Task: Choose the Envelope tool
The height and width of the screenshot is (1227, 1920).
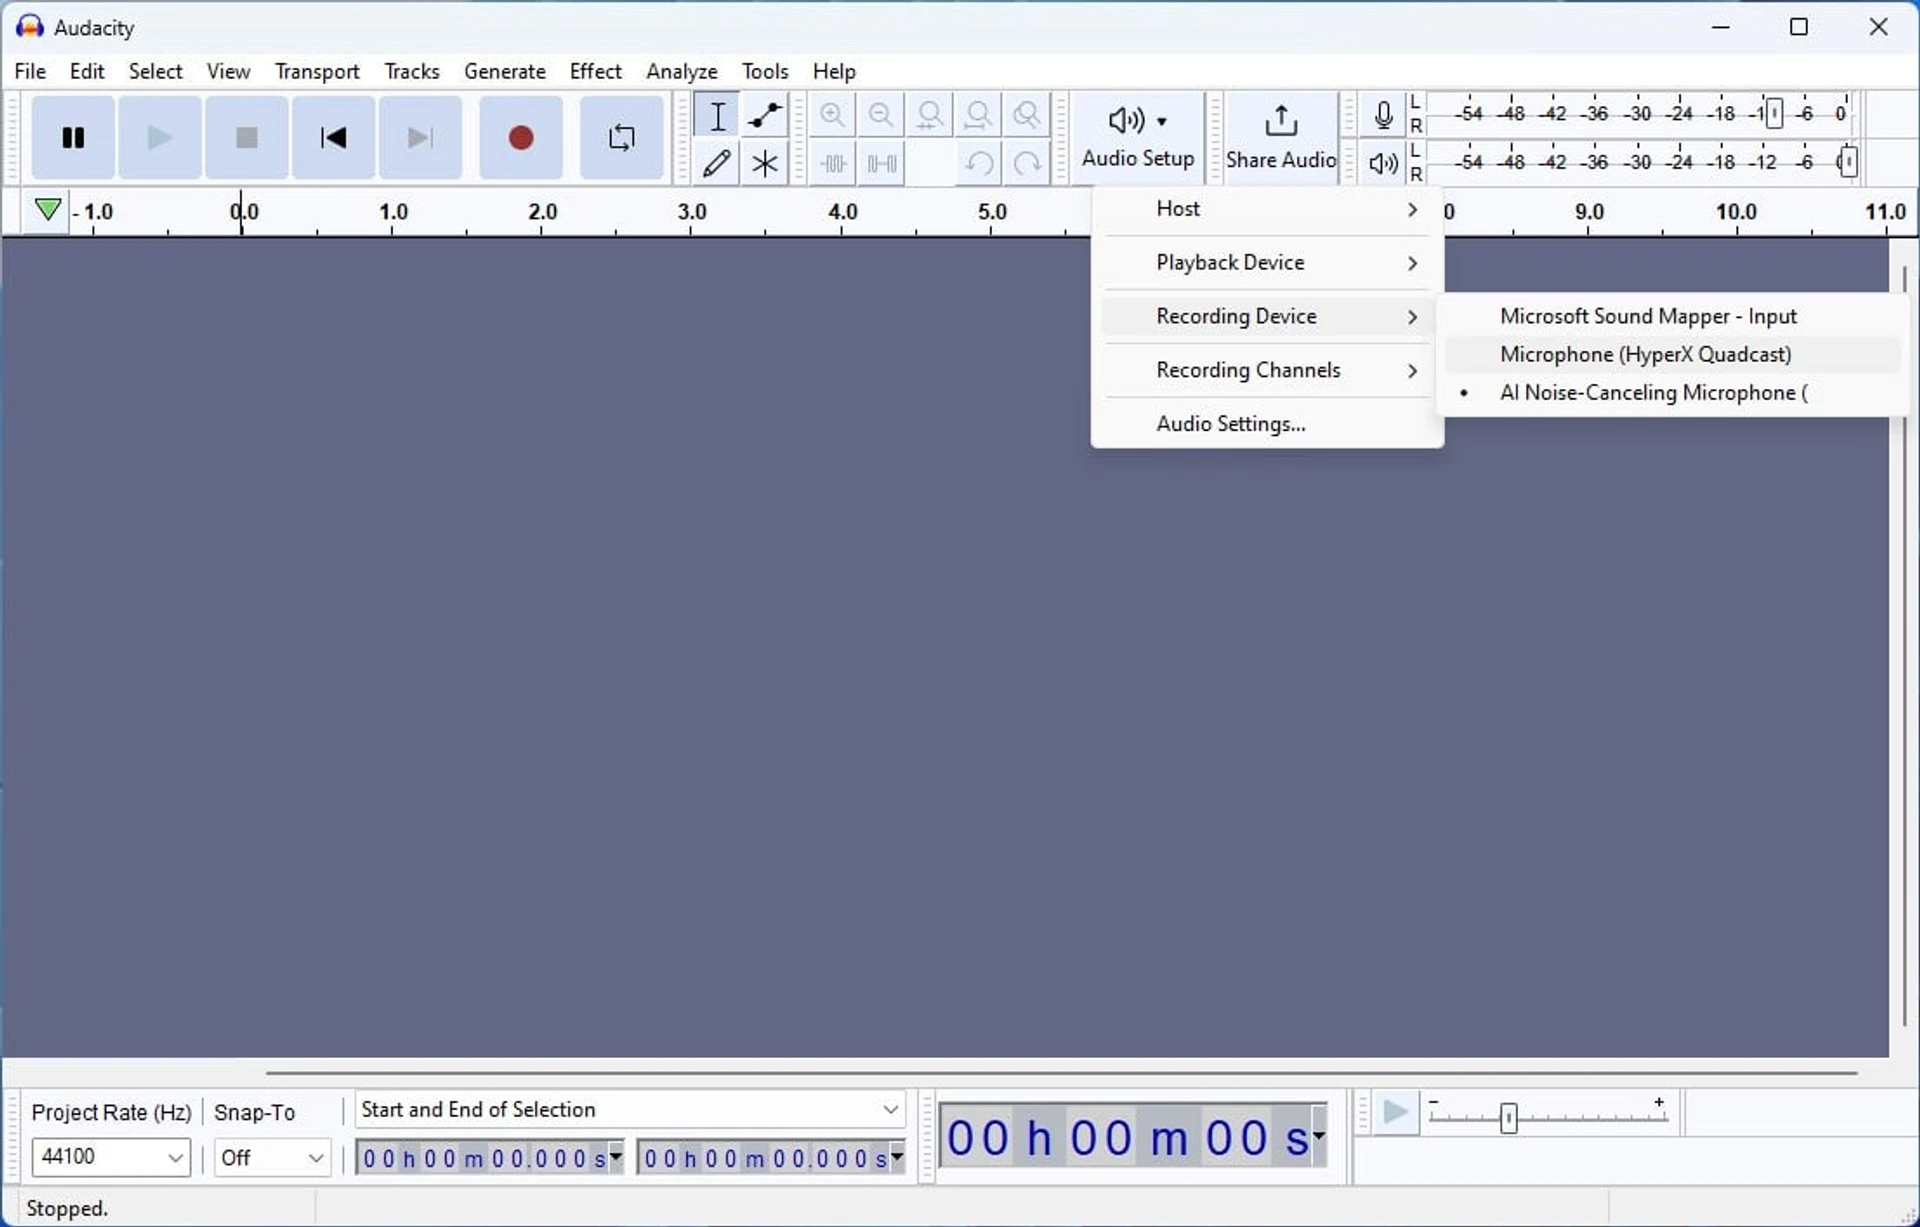Action: pos(765,115)
